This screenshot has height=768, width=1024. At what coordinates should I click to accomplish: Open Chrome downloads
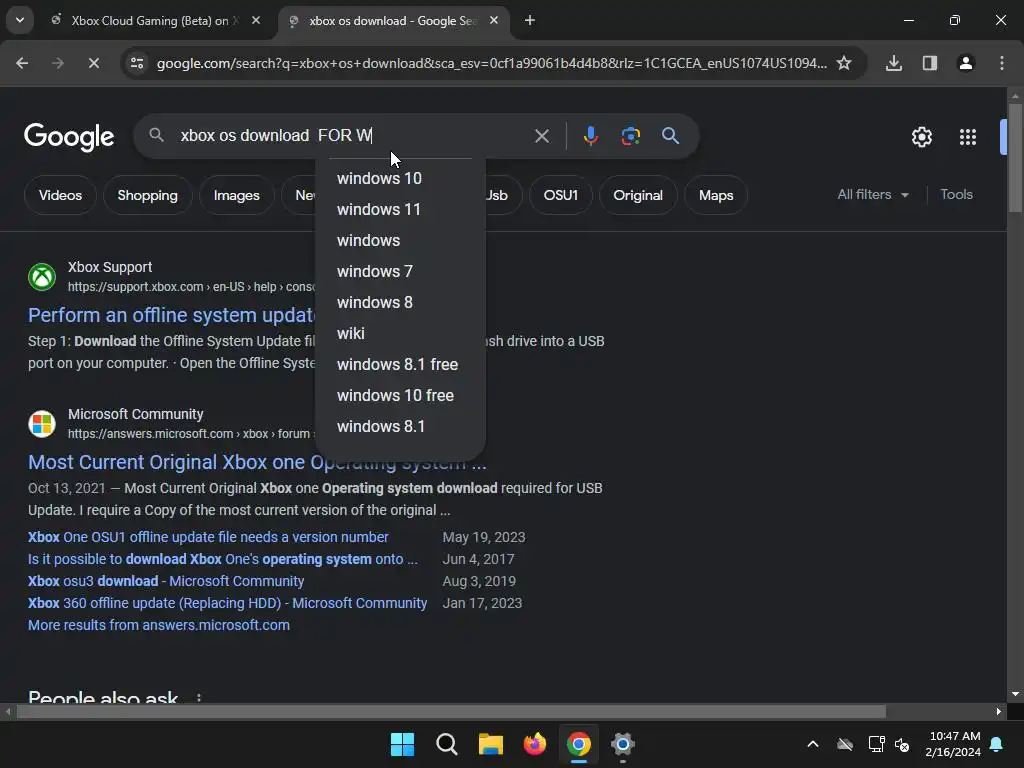(893, 63)
